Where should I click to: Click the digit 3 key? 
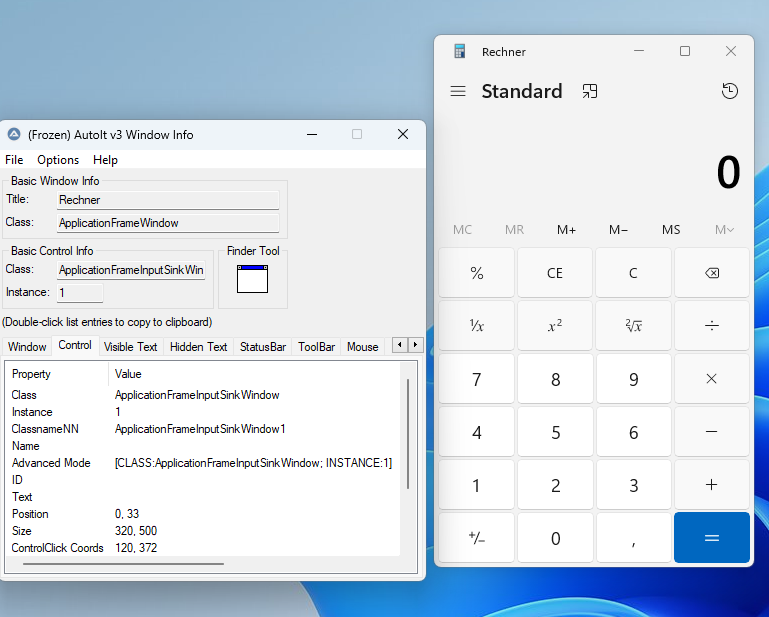pyautogui.click(x=634, y=485)
